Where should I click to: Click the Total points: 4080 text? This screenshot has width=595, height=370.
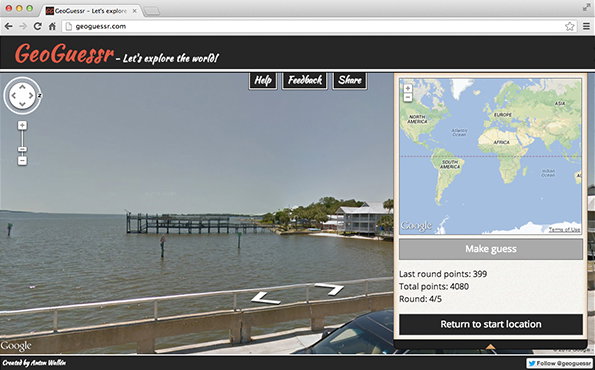pyautogui.click(x=434, y=287)
